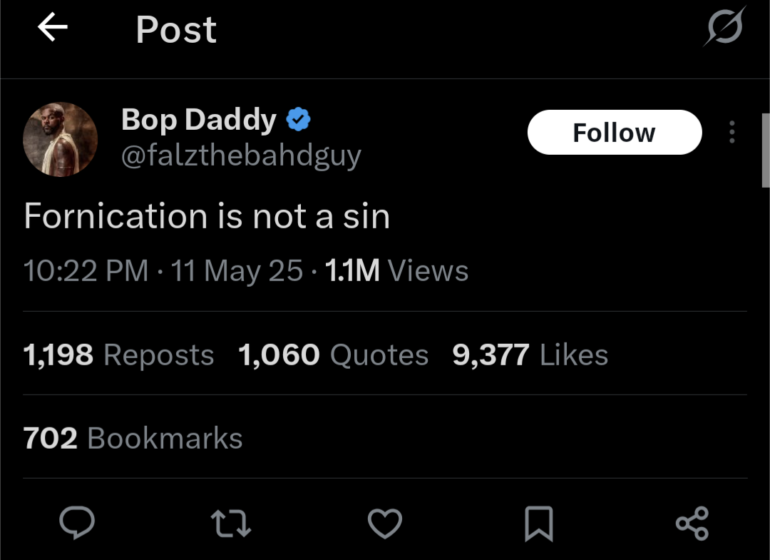The width and height of the screenshot is (770, 560).
Task: View the 1,198 Reposts list
Action: (x=118, y=354)
